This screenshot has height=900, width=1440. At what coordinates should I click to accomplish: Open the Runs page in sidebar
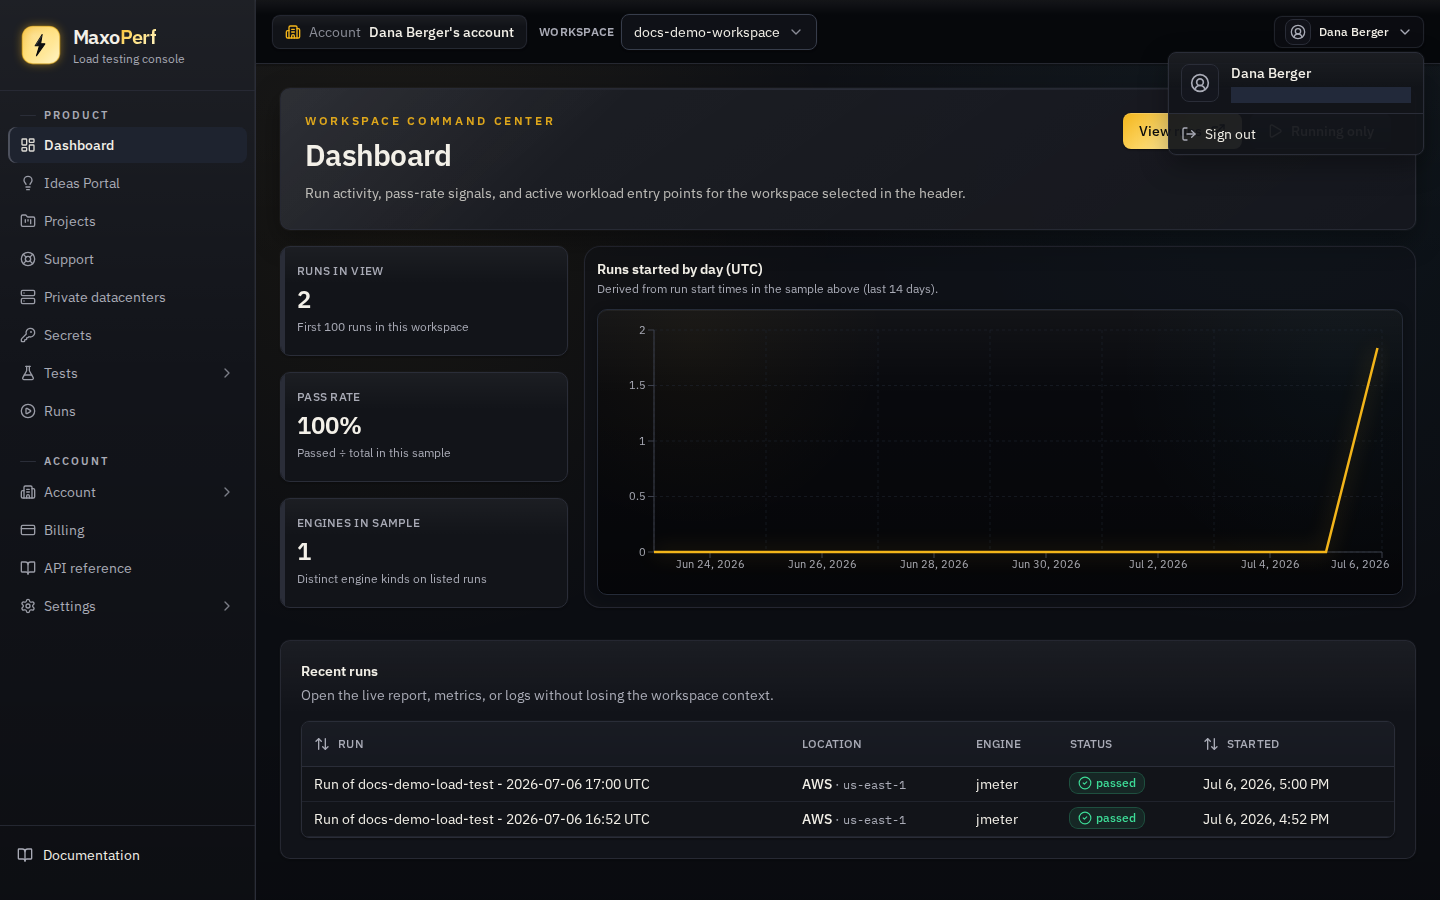(x=127, y=411)
